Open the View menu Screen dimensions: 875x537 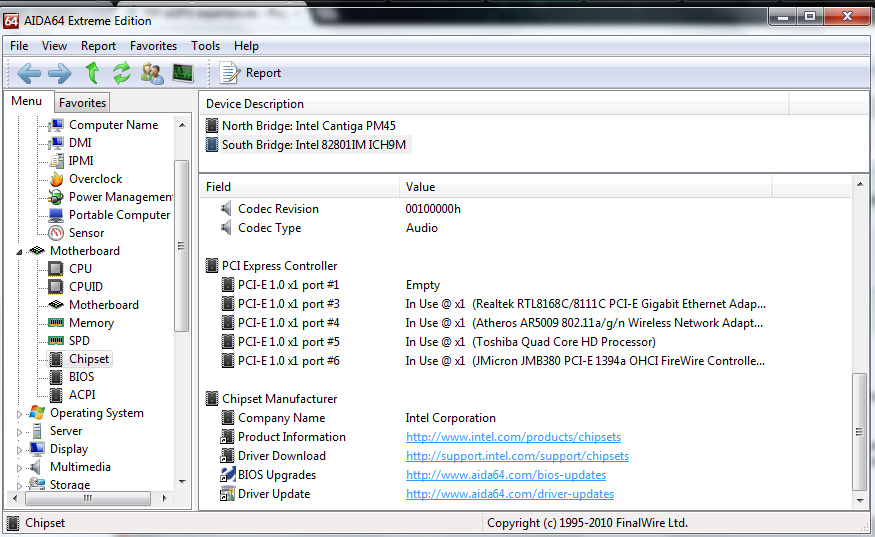click(54, 46)
